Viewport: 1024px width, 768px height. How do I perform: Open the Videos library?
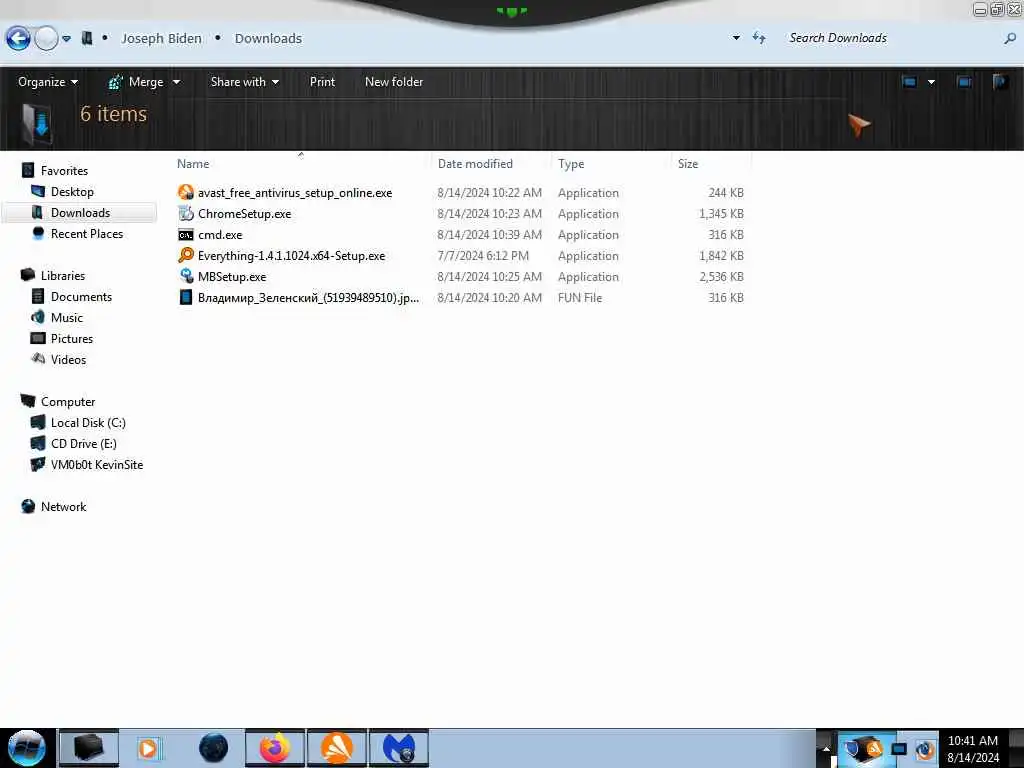tap(68, 359)
